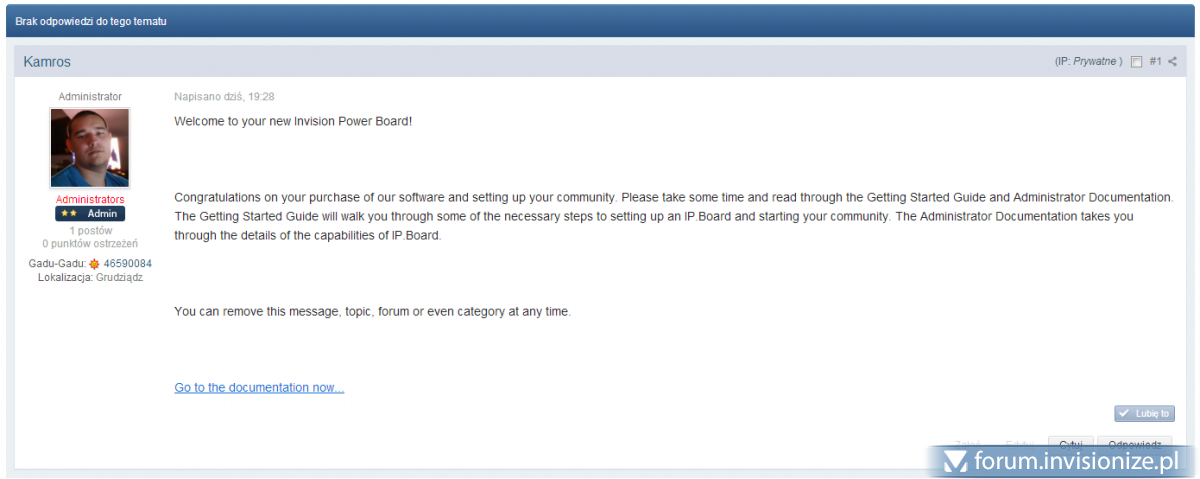Click the '1 postów' post count
The width and height of the screenshot is (1200, 479).
(90, 230)
